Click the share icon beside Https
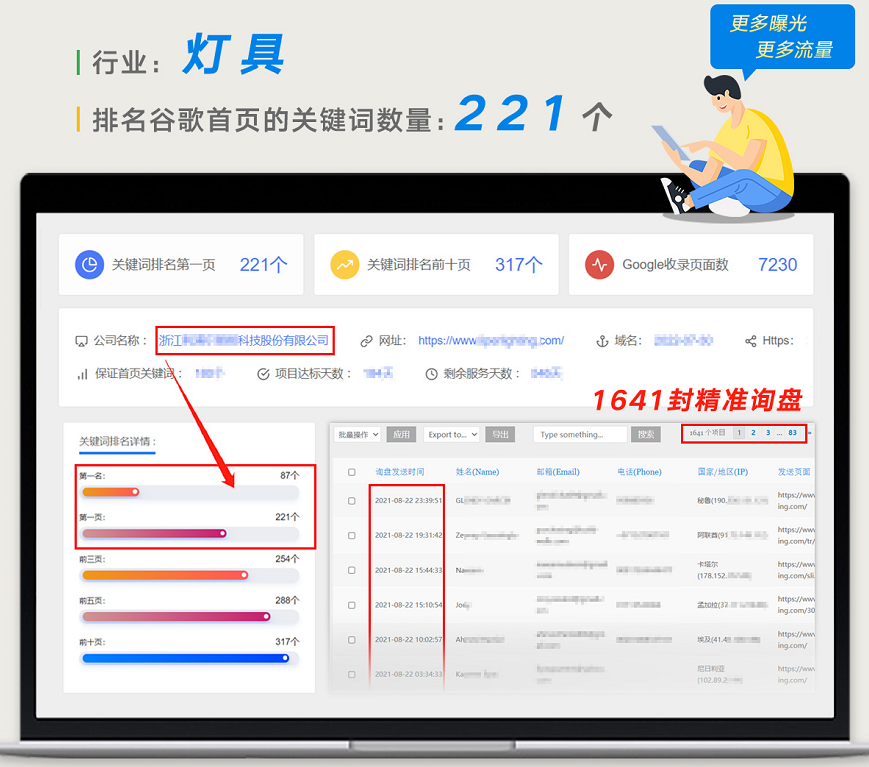 pos(750,341)
